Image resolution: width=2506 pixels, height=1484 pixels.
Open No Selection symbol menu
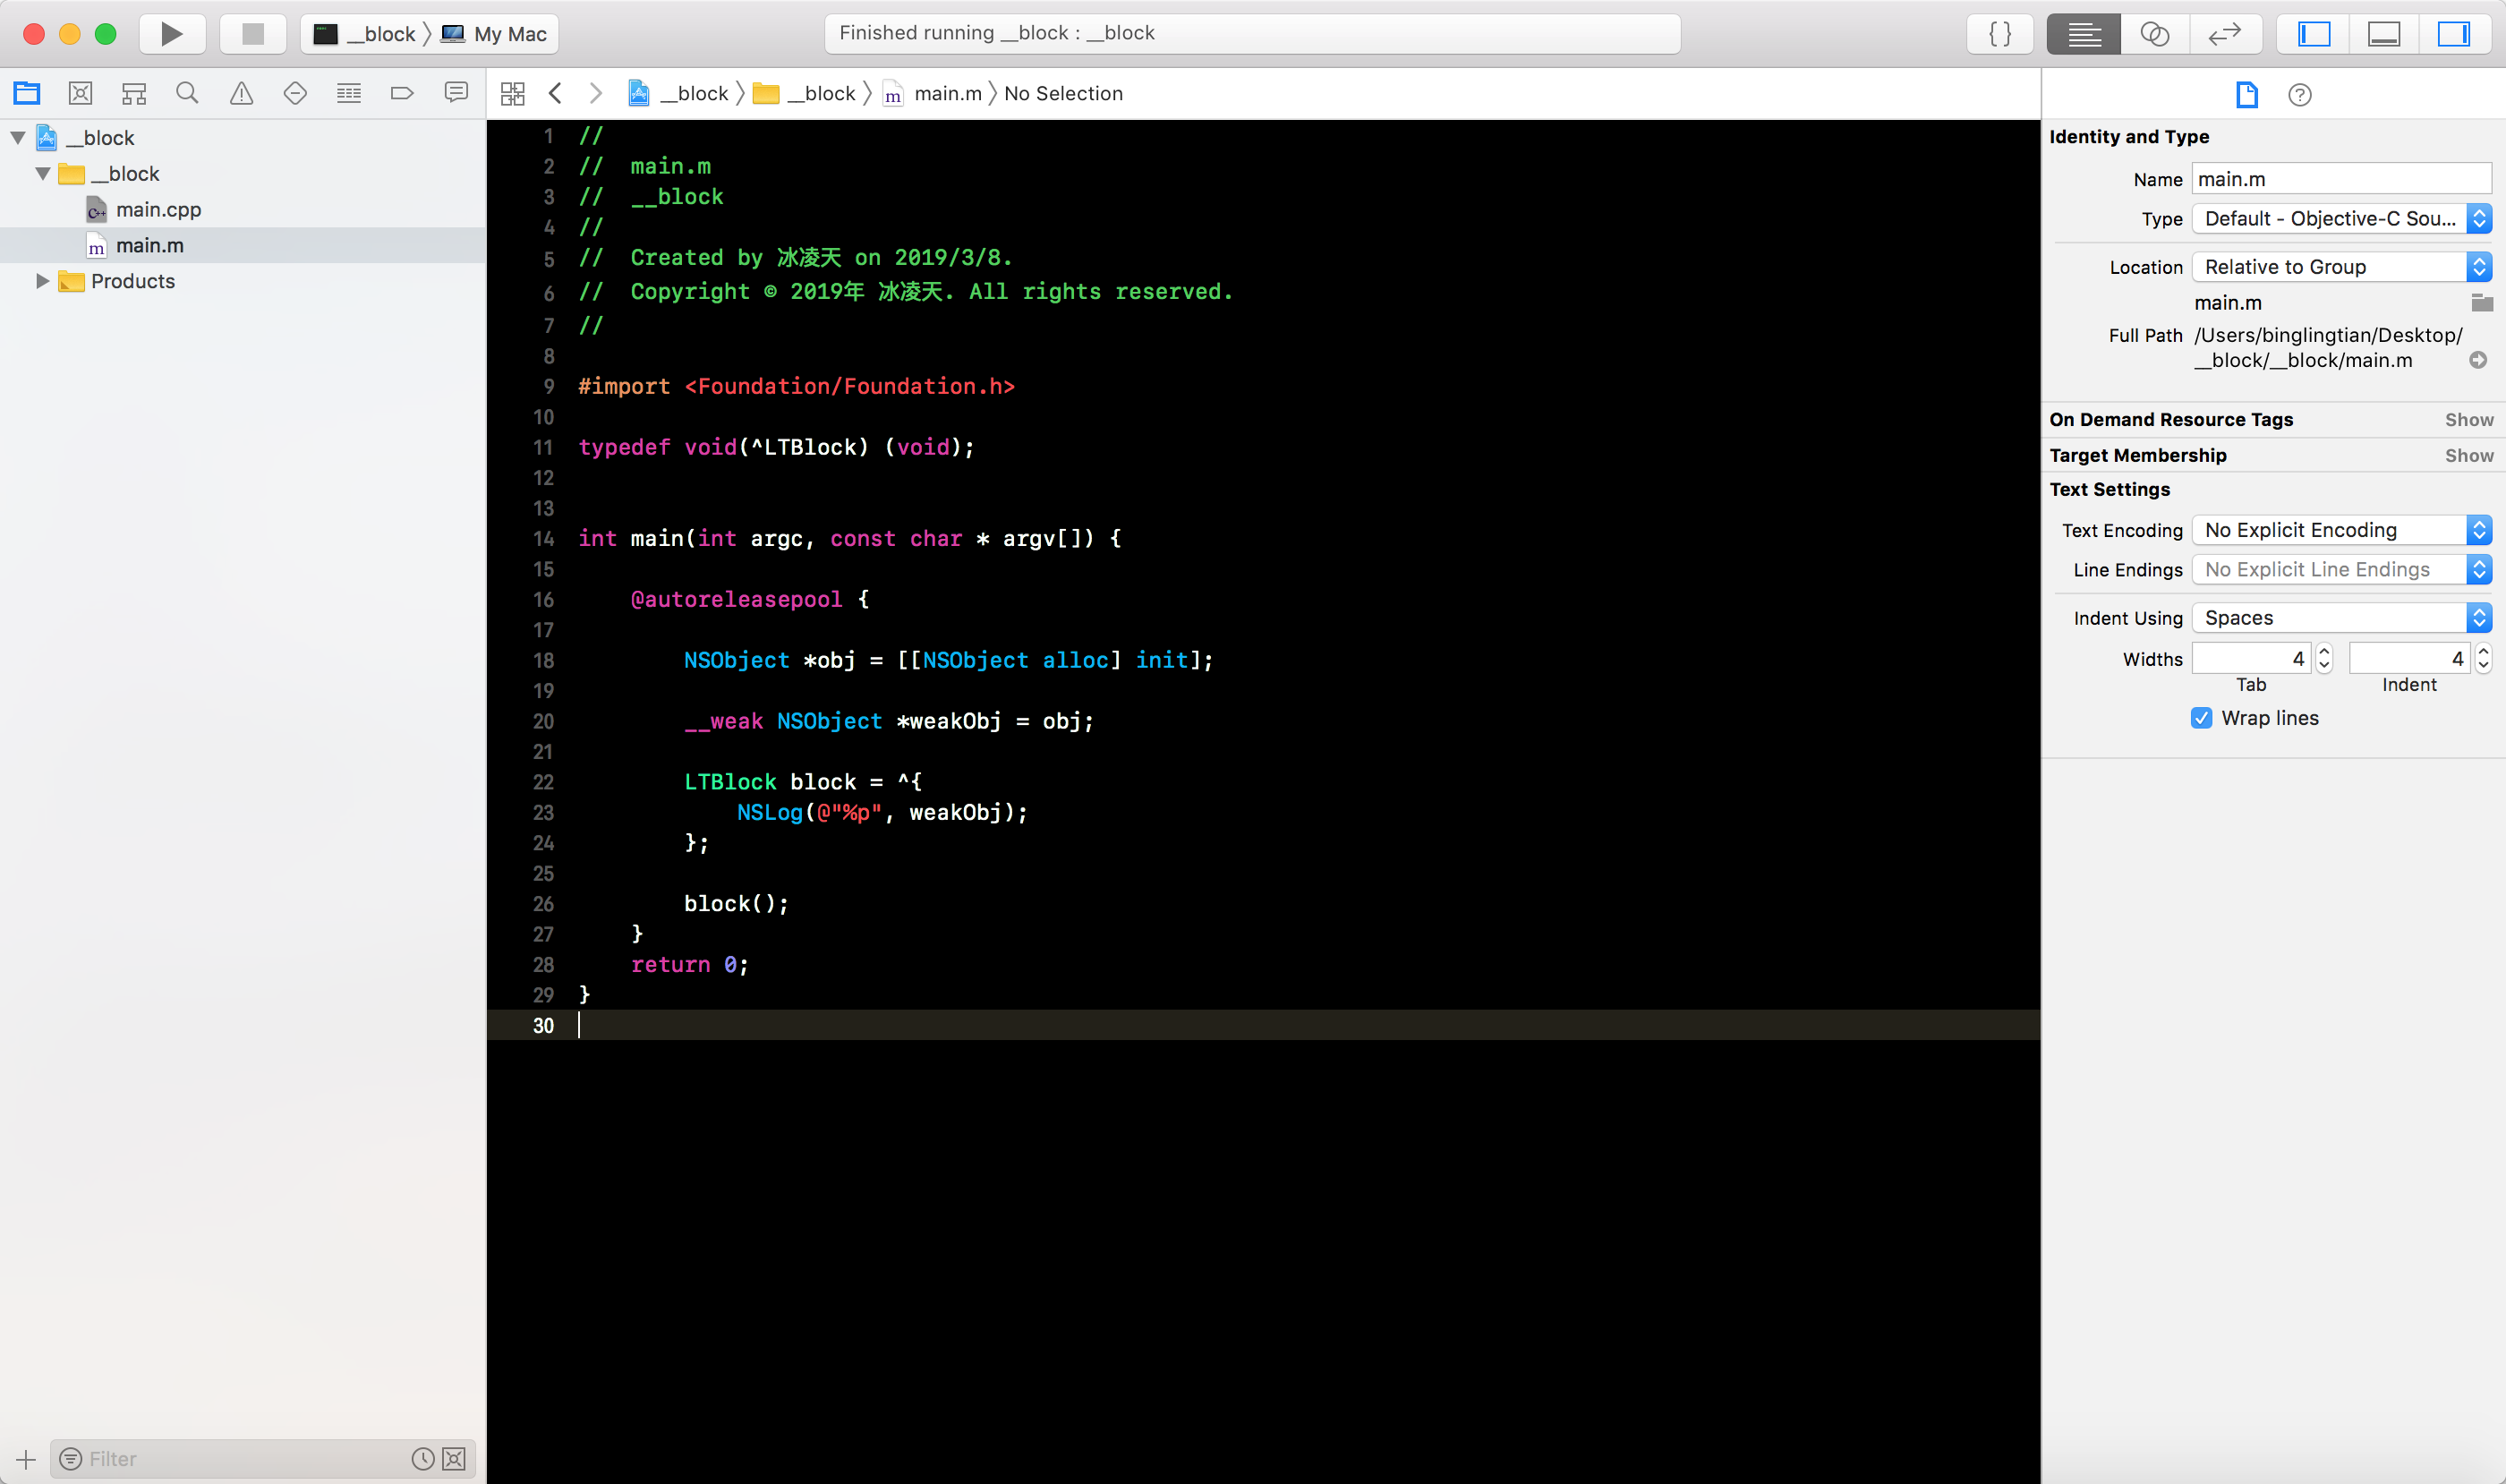pos(1063,93)
